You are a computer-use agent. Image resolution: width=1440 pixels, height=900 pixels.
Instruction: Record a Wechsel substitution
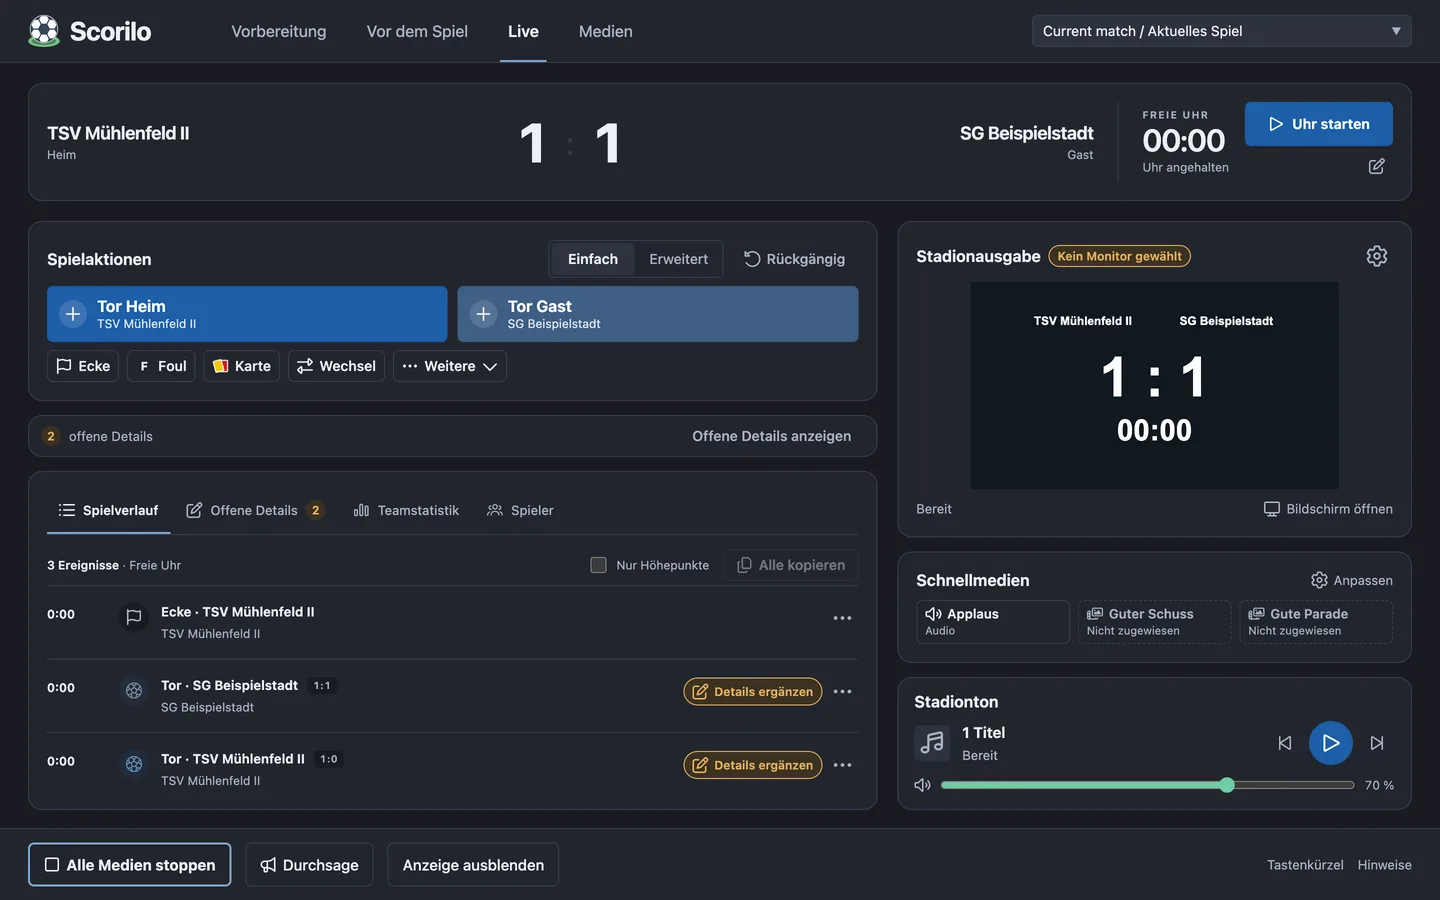click(x=336, y=366)
